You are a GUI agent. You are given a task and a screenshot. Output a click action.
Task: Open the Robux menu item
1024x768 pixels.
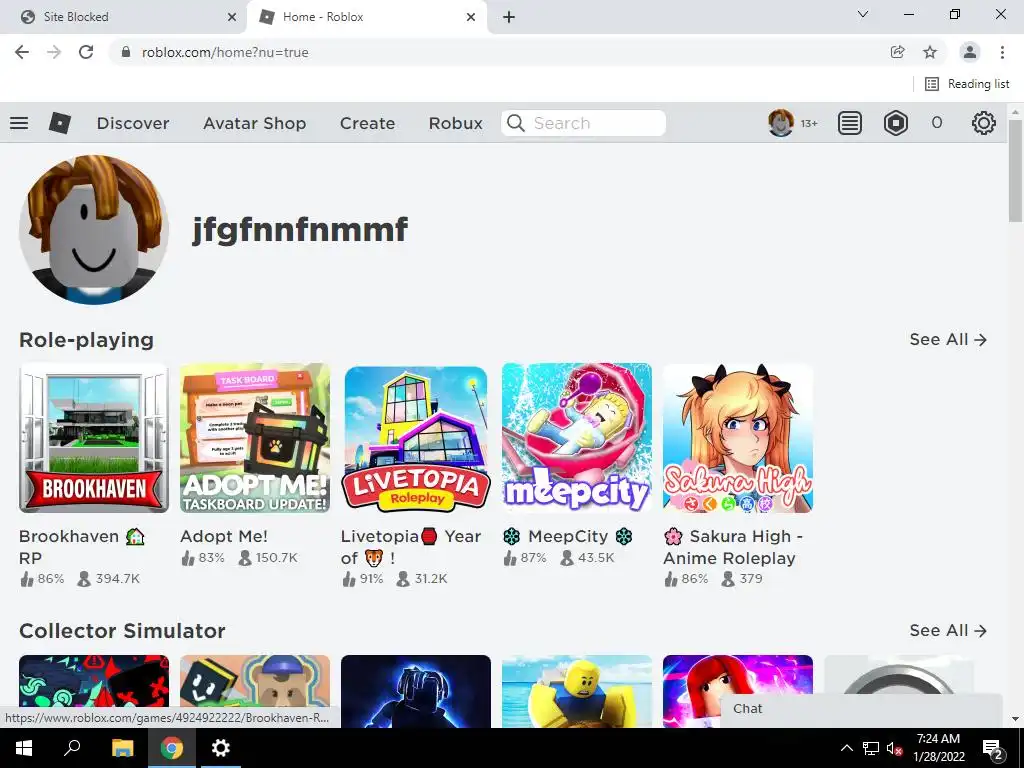click(x=456, y=123)
